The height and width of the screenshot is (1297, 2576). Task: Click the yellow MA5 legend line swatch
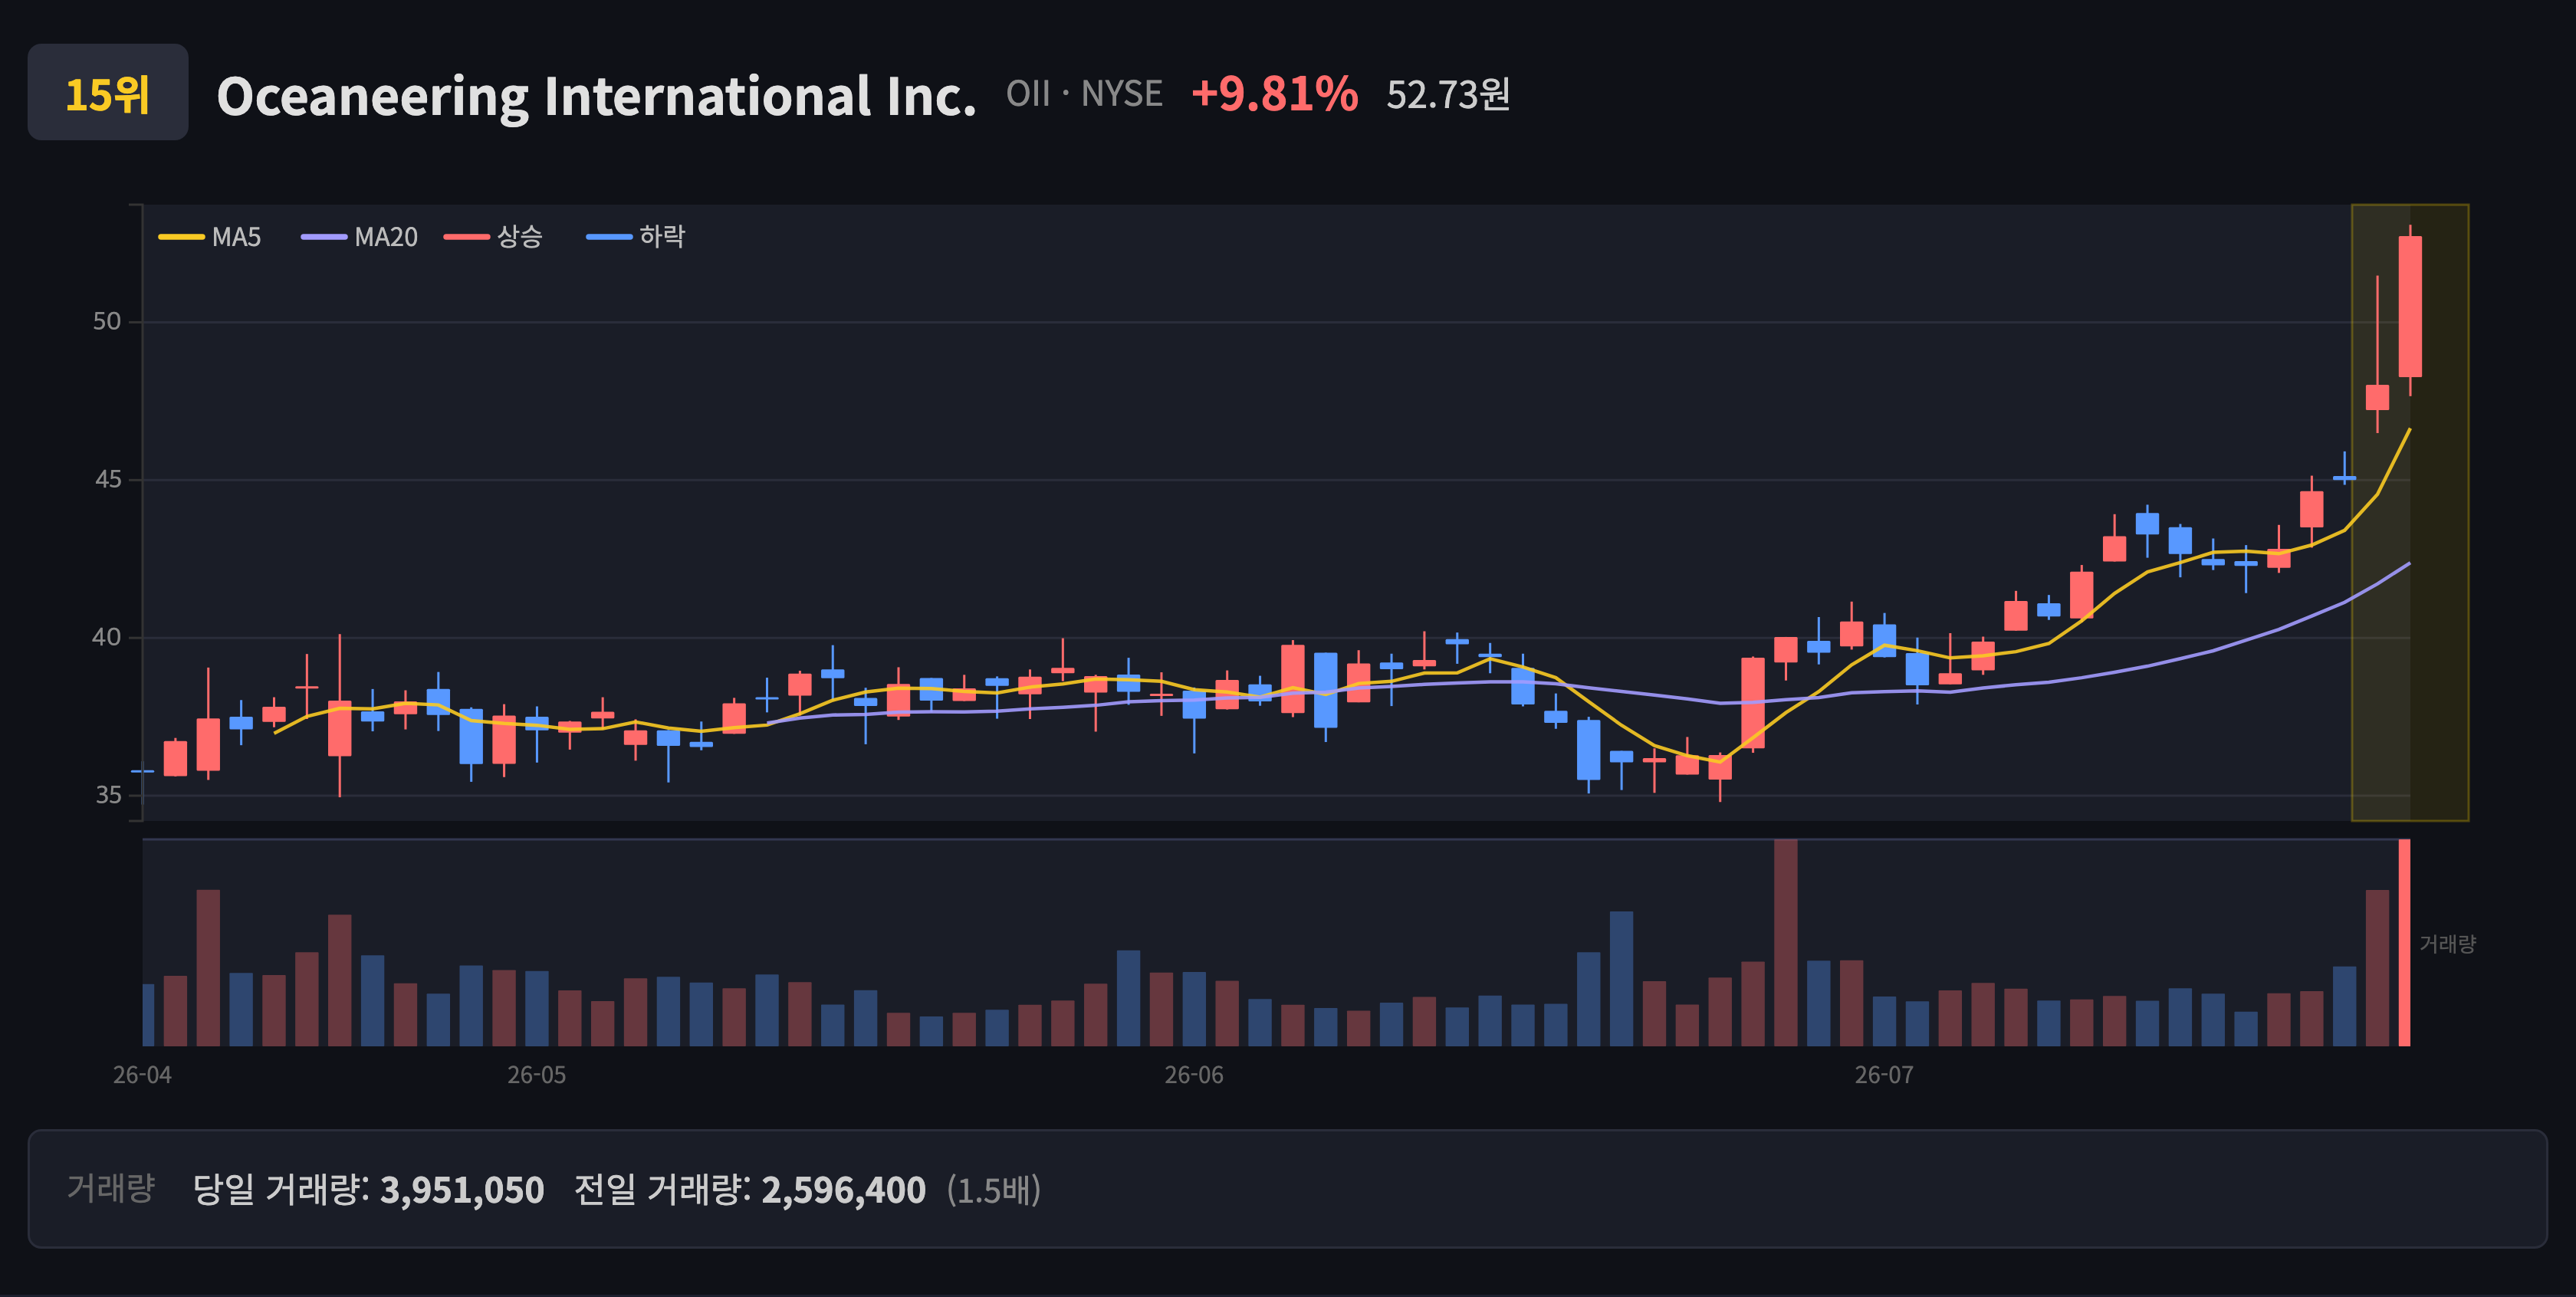181,237
